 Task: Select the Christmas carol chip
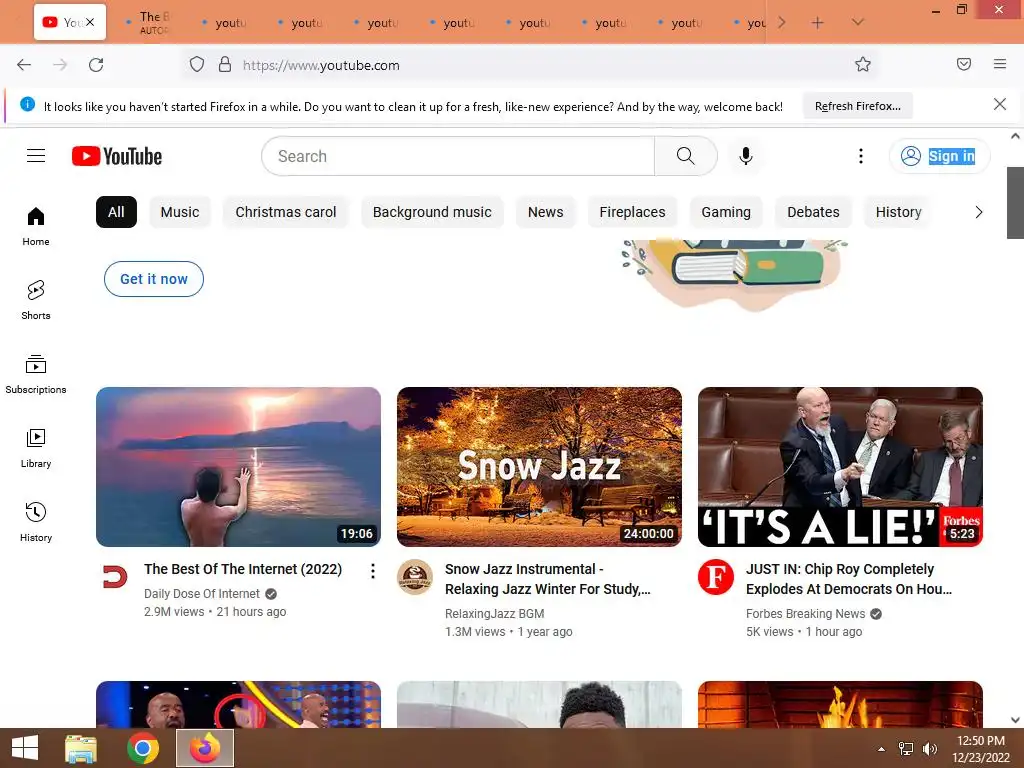pos(285,212)
